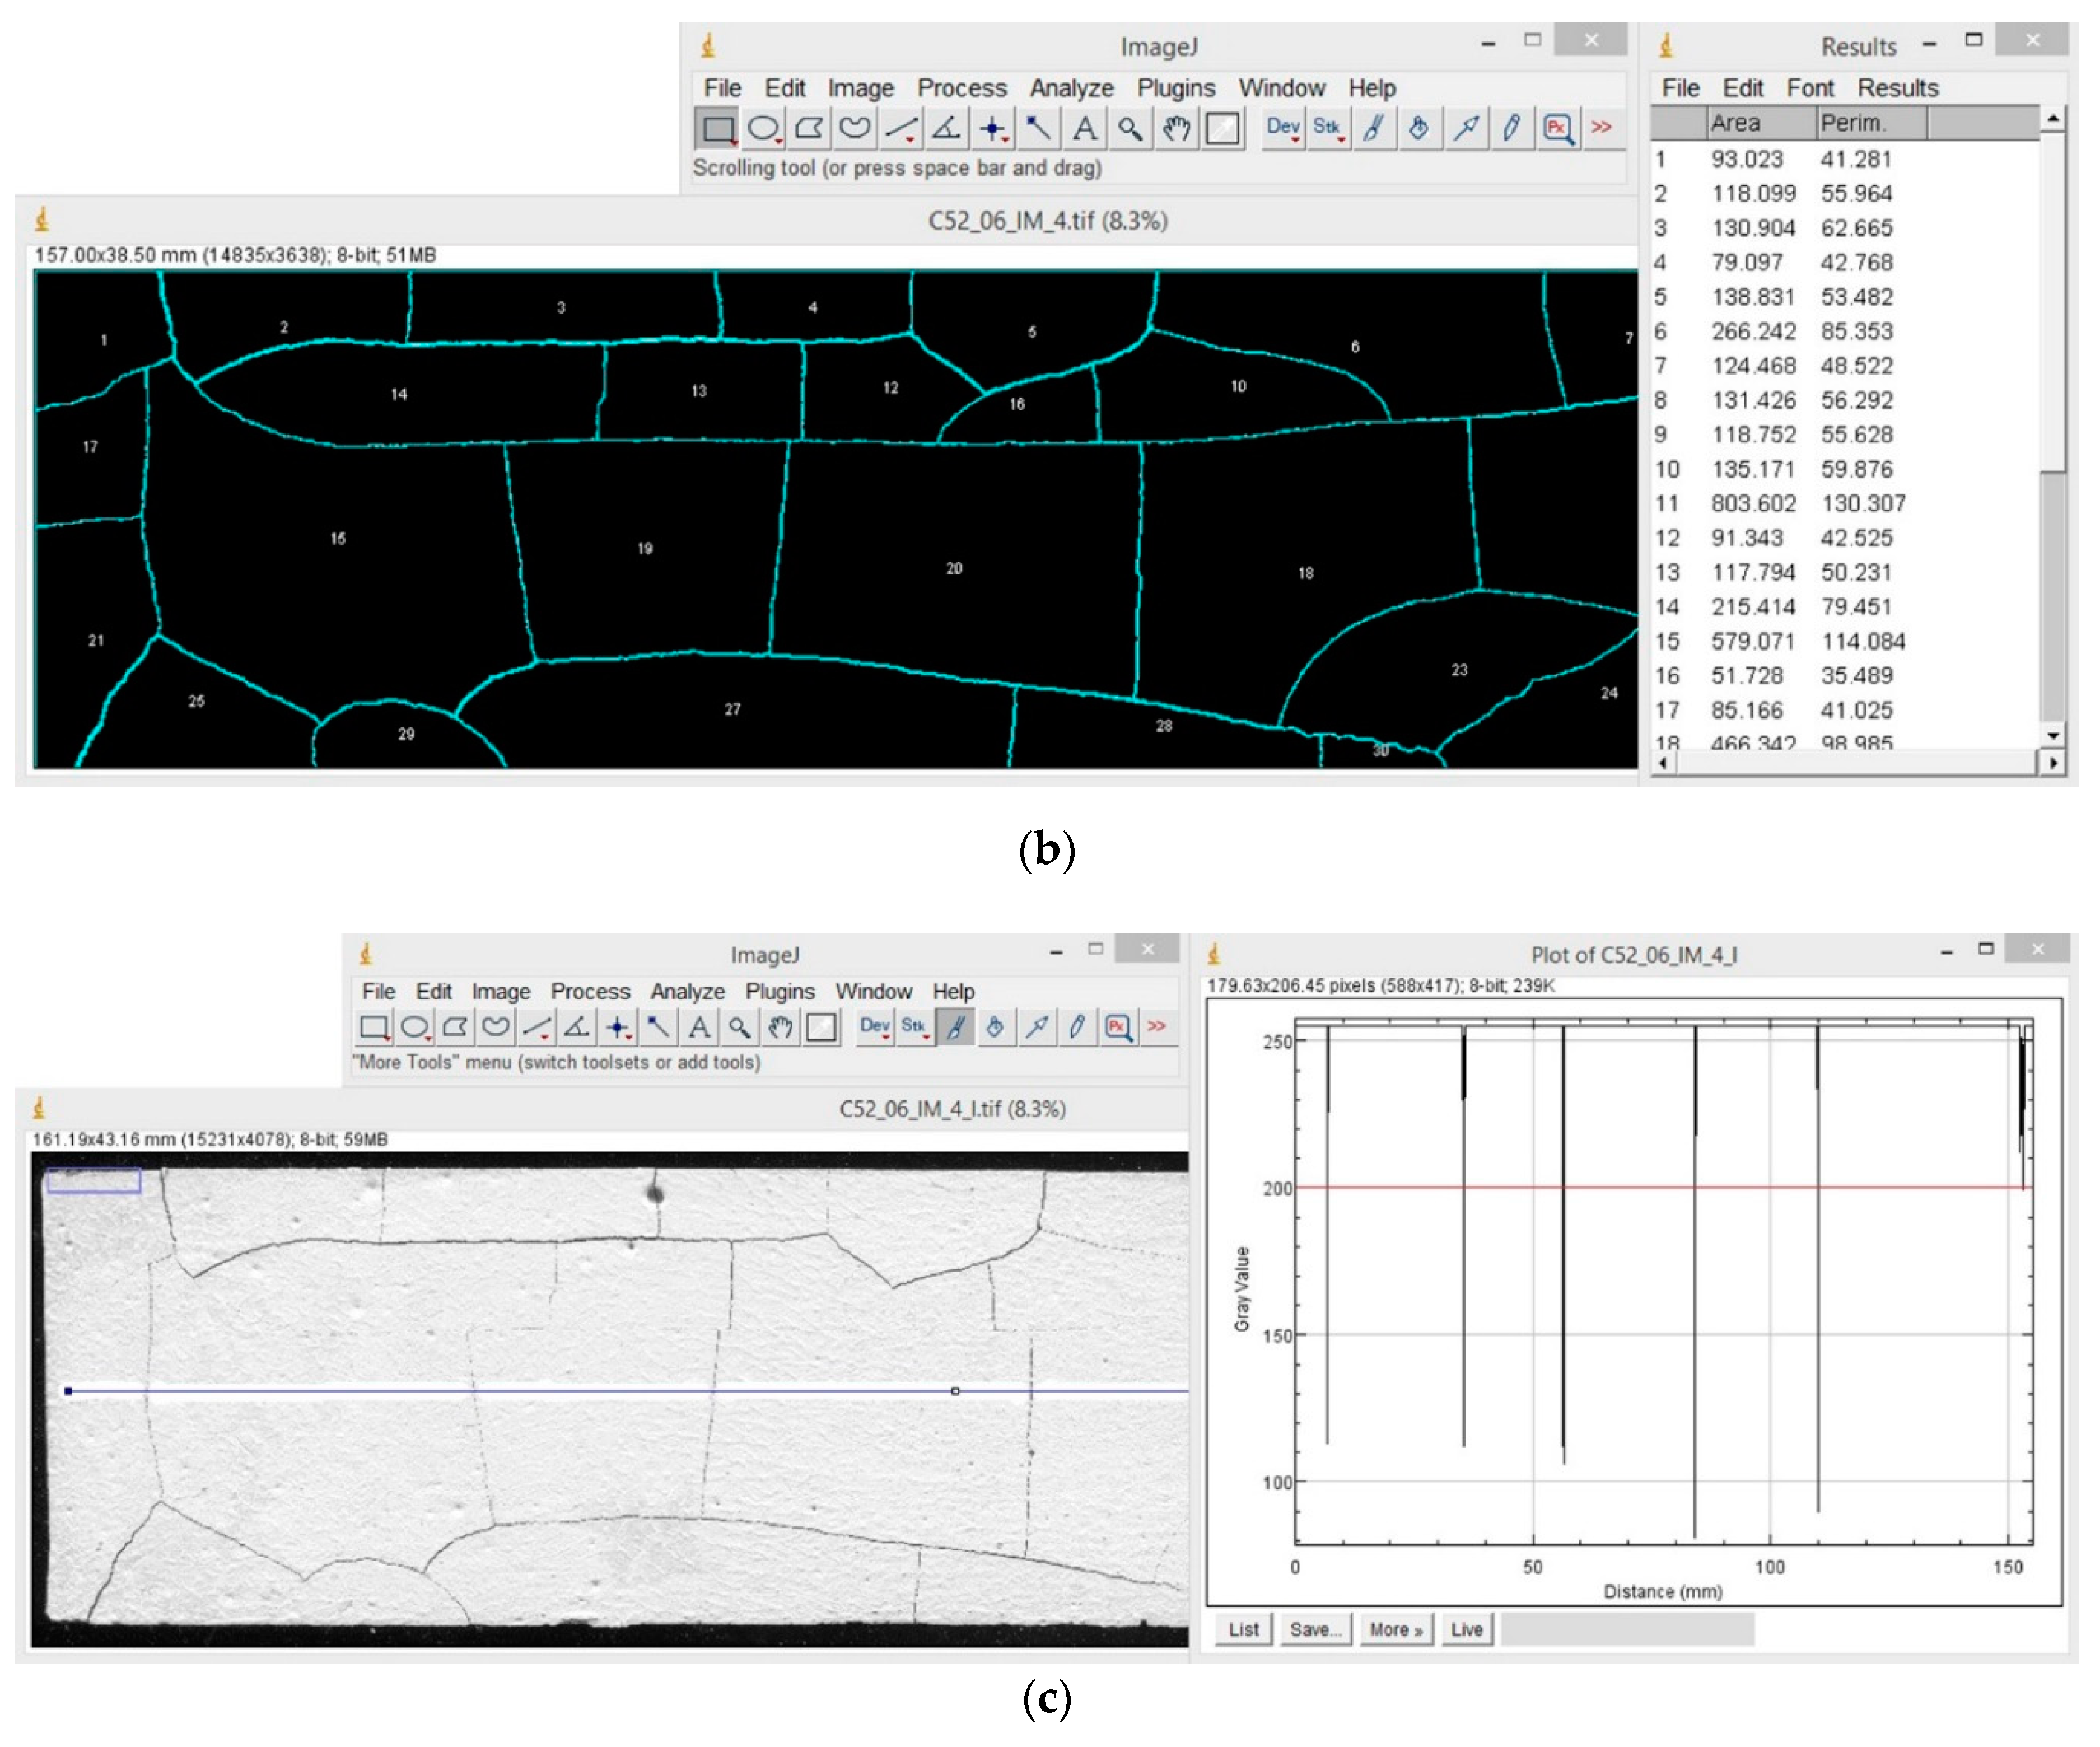Open Plugins menu in top ImageJ window

click(1176, 88)
